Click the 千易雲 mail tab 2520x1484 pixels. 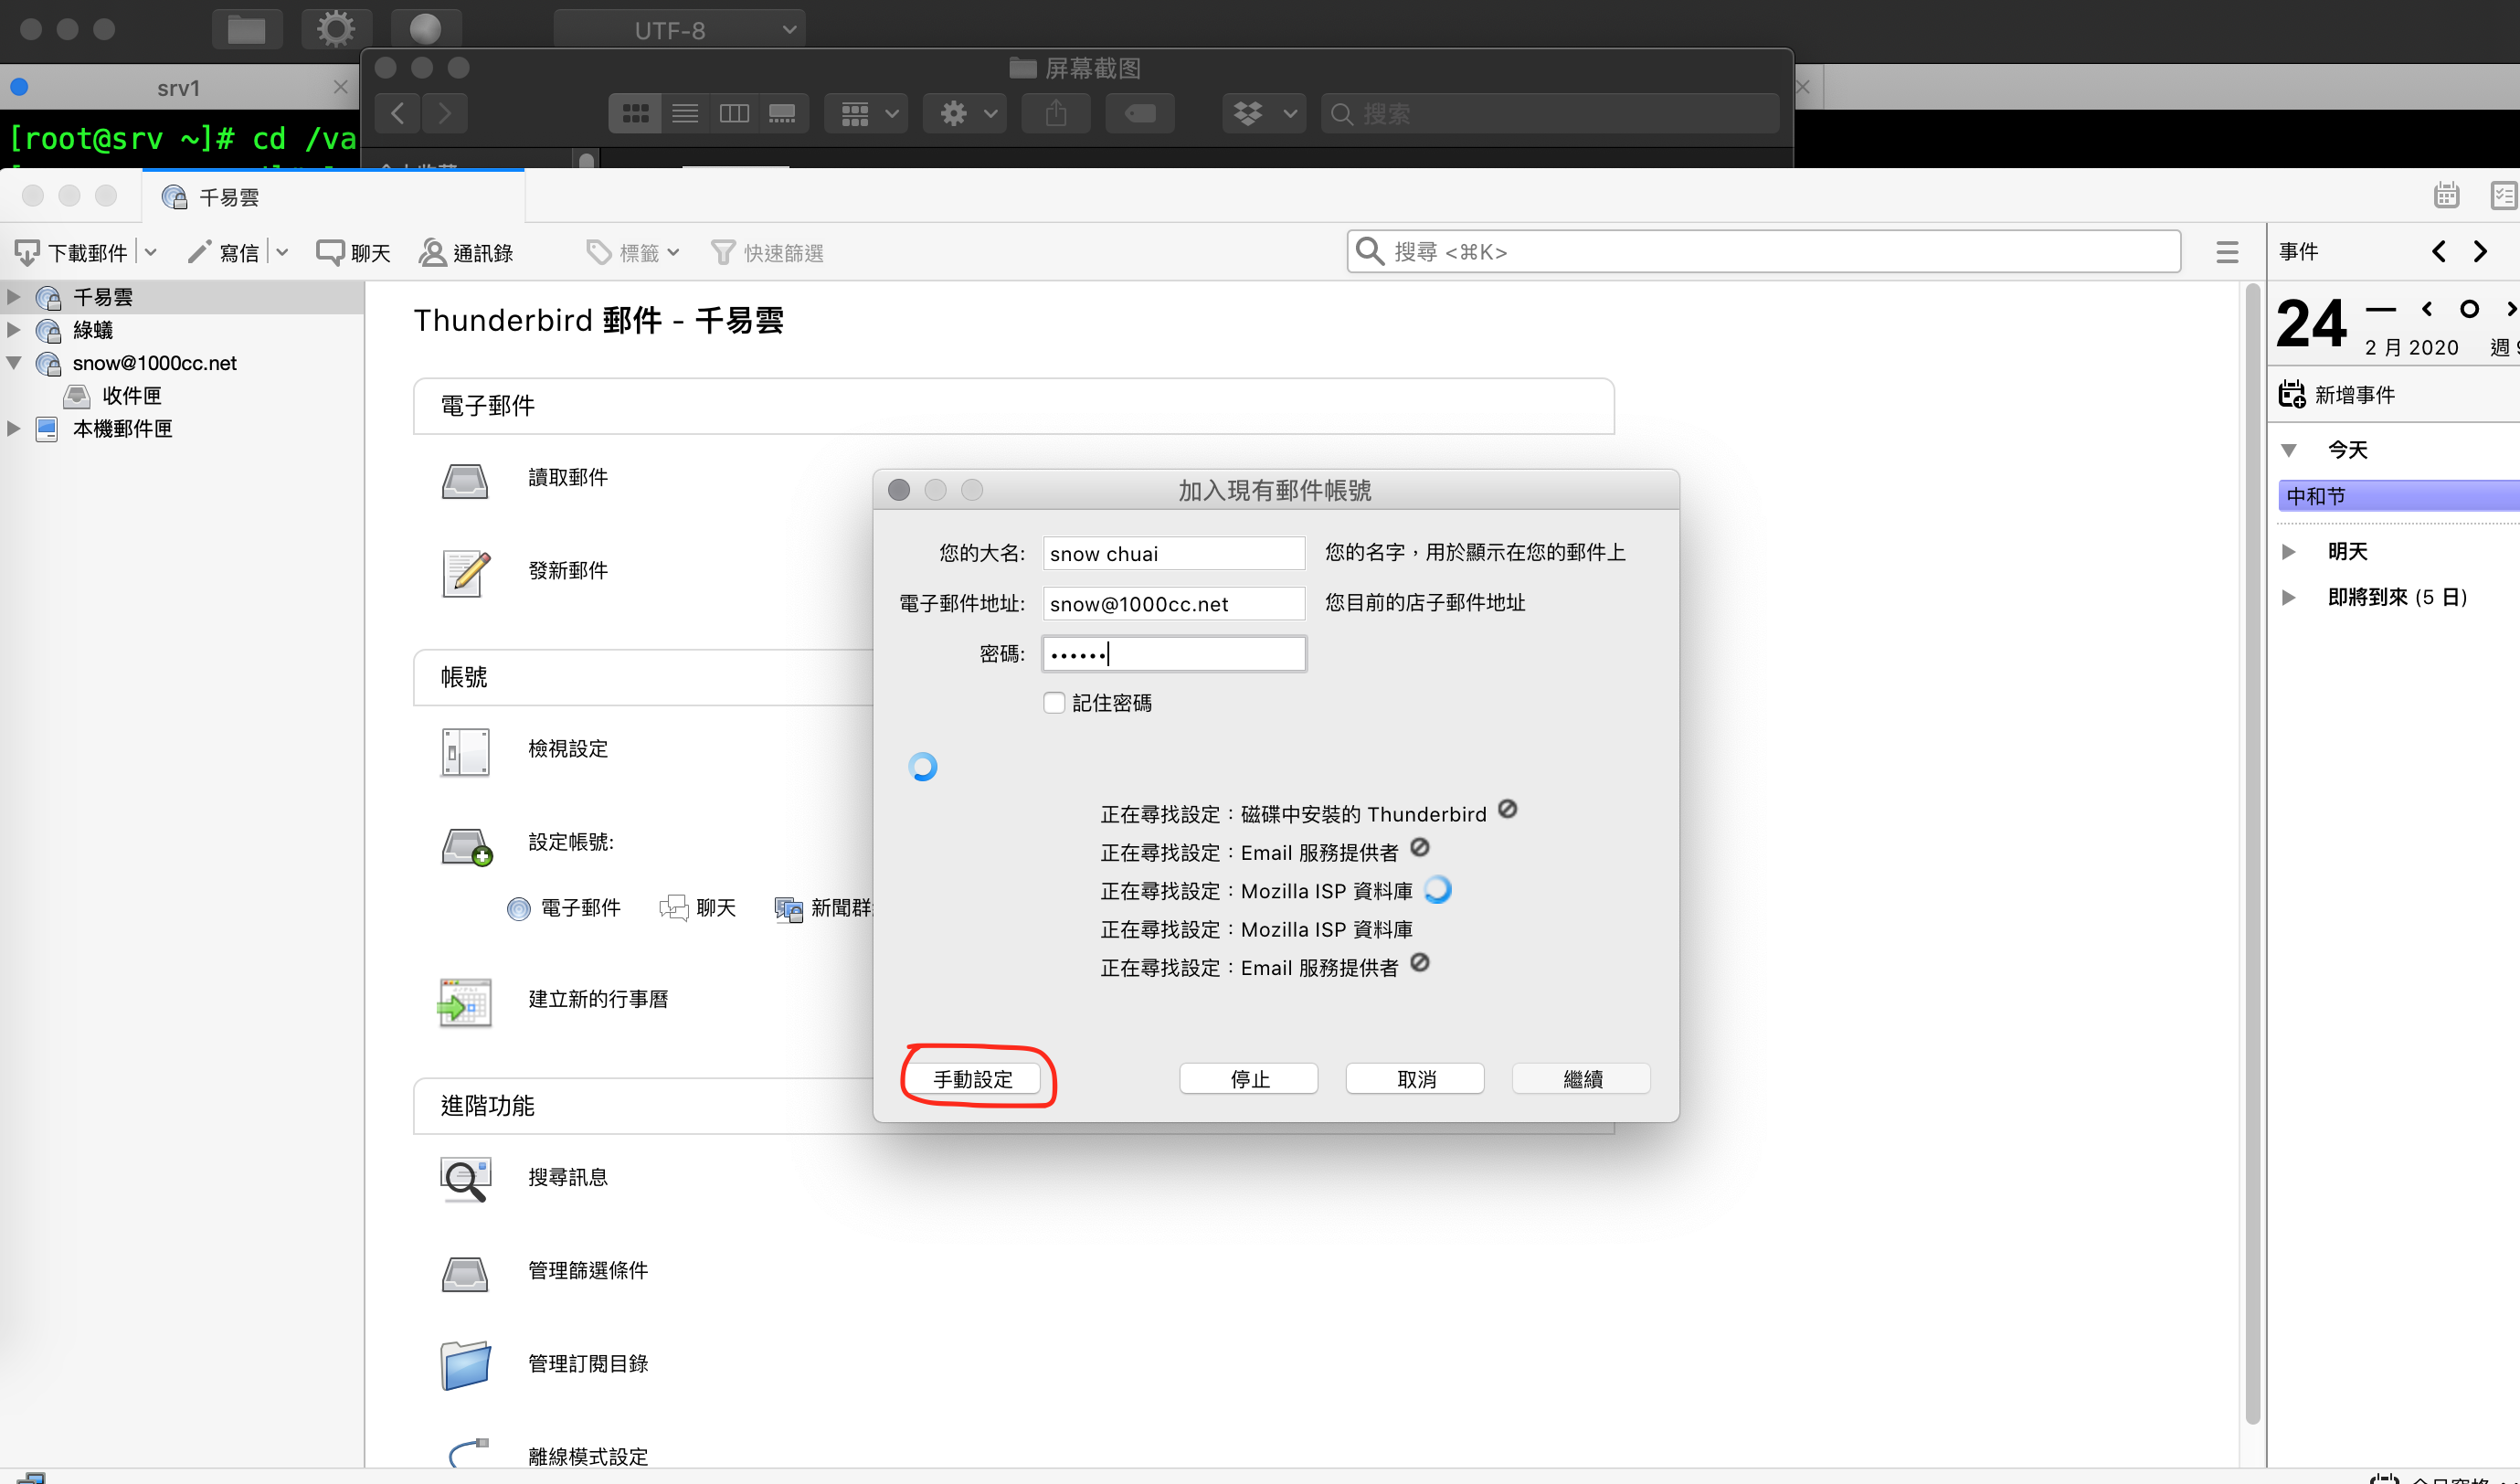tap(333, 197)
